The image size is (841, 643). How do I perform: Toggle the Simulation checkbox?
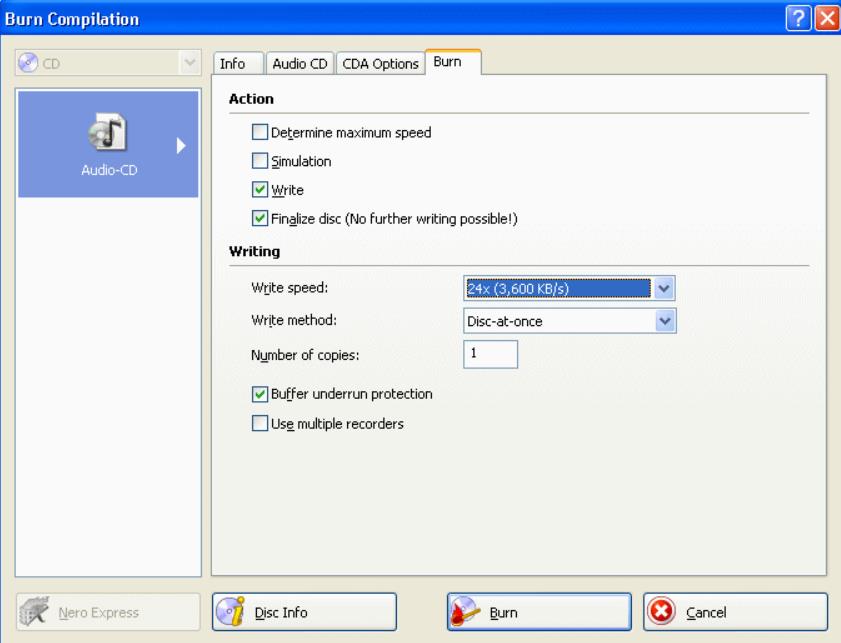tap(260, 160)
